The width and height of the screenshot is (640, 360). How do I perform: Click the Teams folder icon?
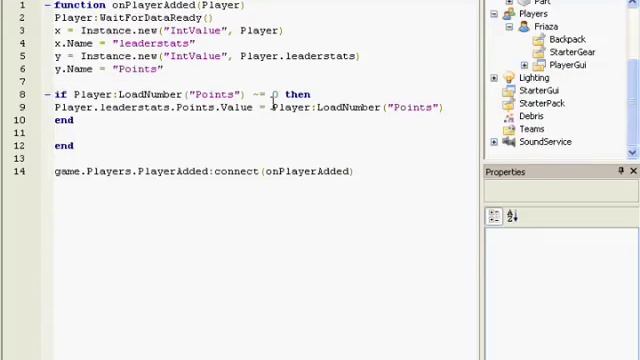(x=509, y=129)
